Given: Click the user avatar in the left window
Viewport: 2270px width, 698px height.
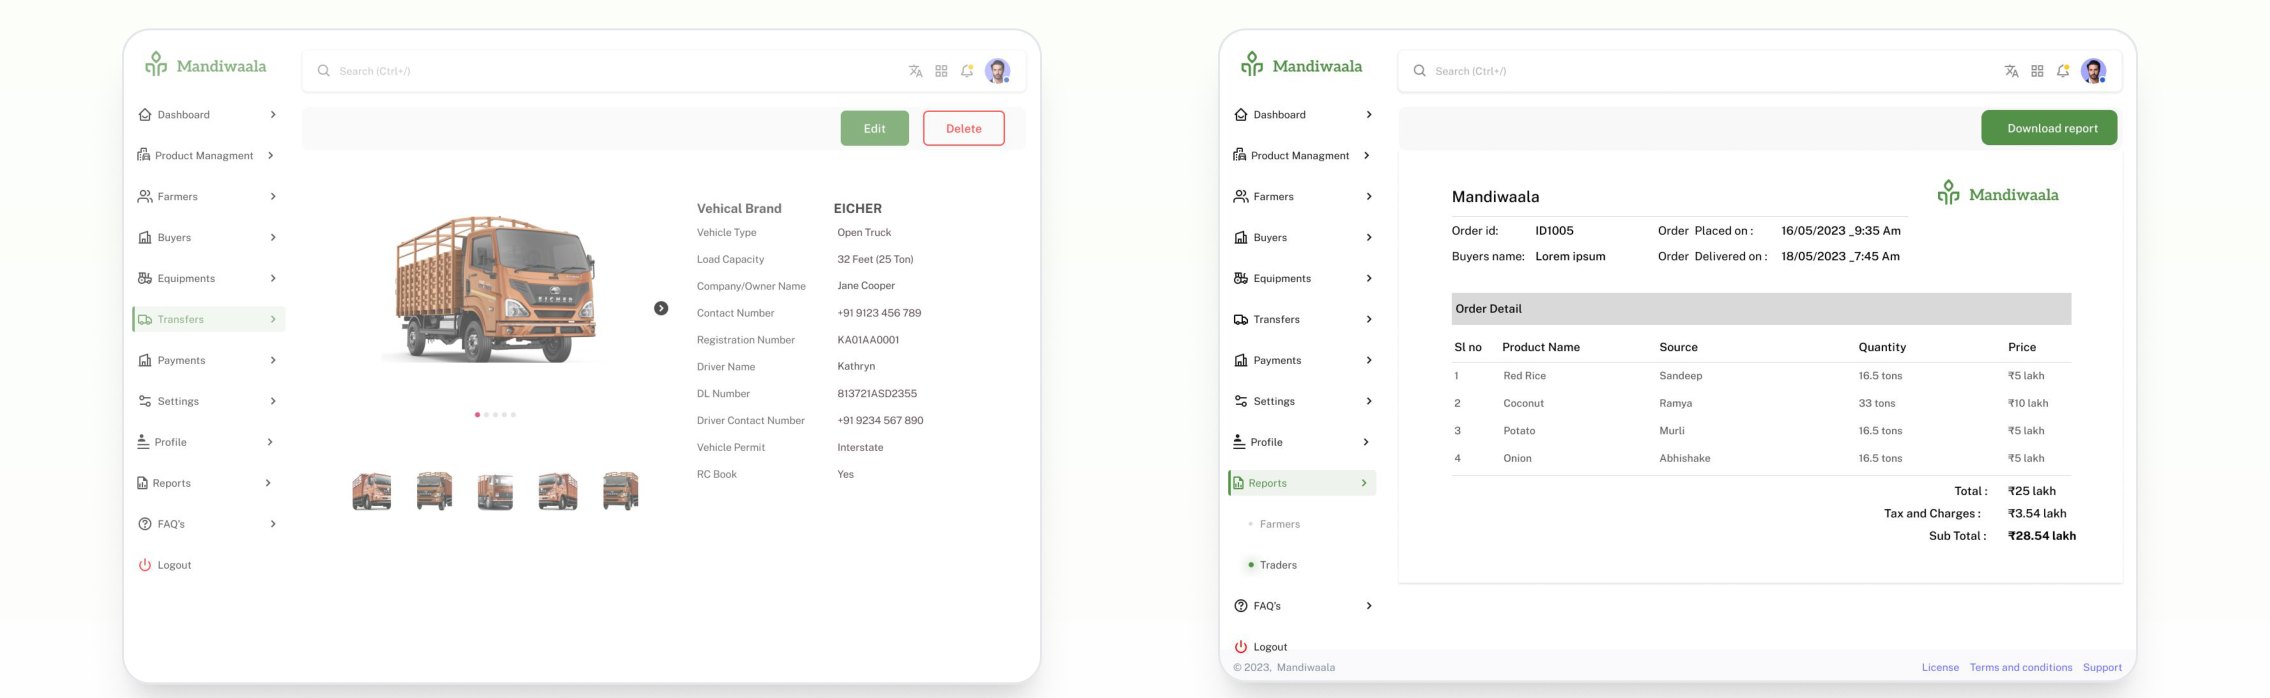Looking at the screenshot, I should coord(997,71).
